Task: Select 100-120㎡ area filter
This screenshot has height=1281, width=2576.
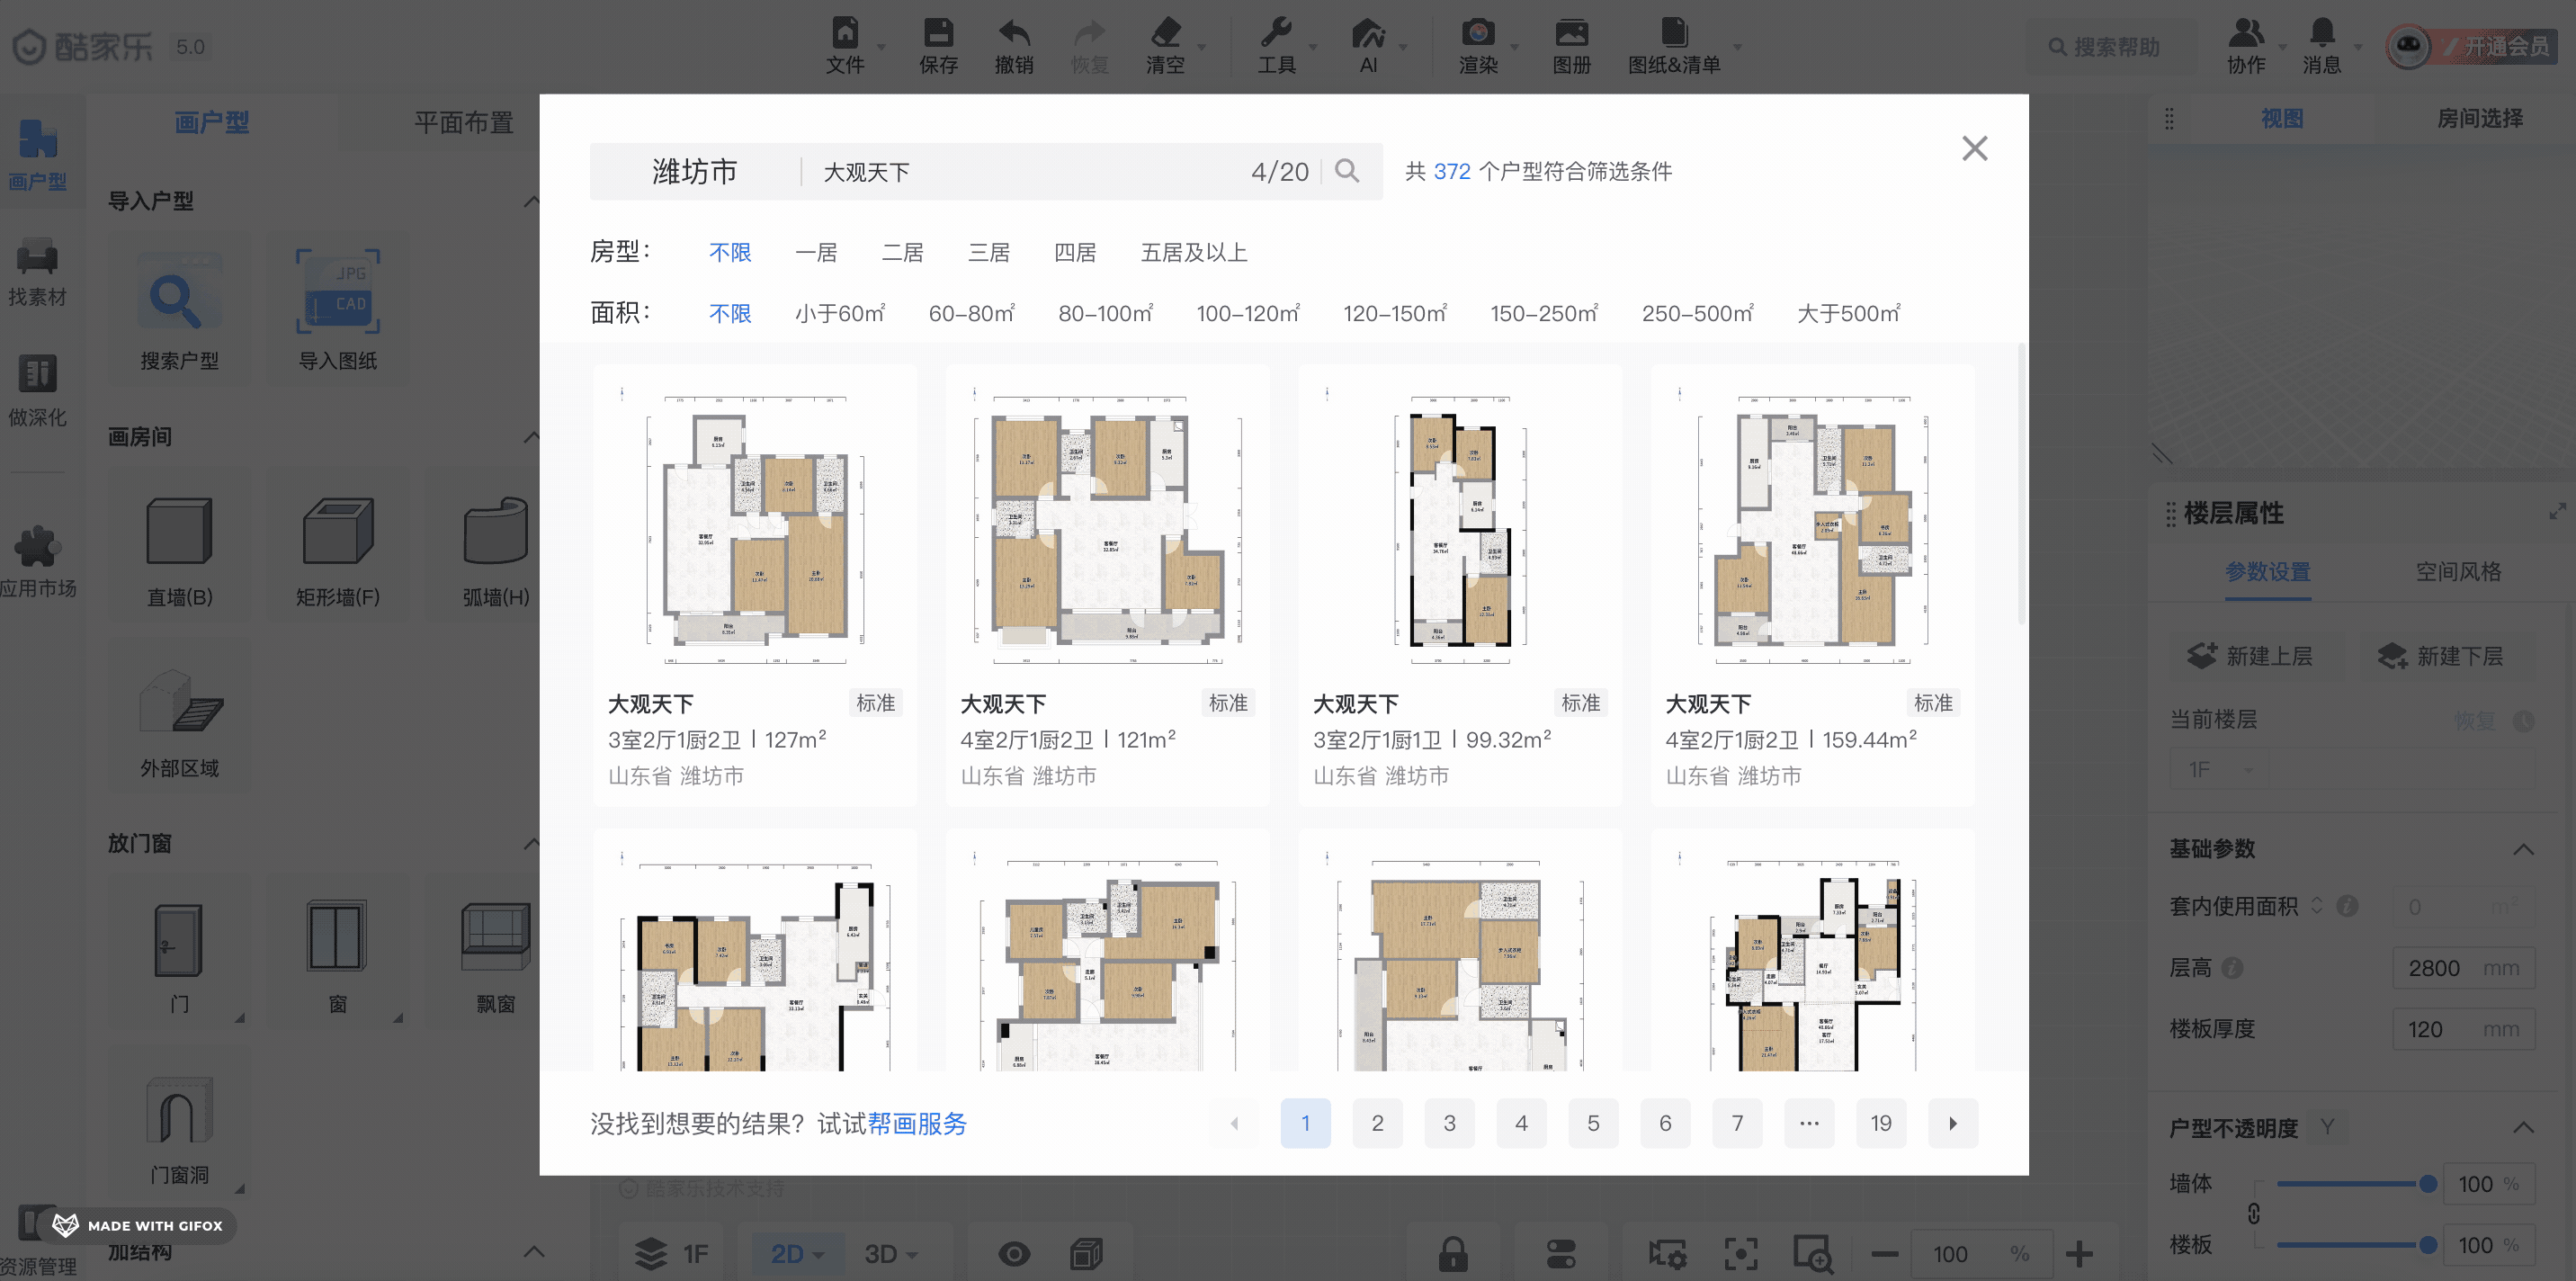Action: tap(1248, 313)
